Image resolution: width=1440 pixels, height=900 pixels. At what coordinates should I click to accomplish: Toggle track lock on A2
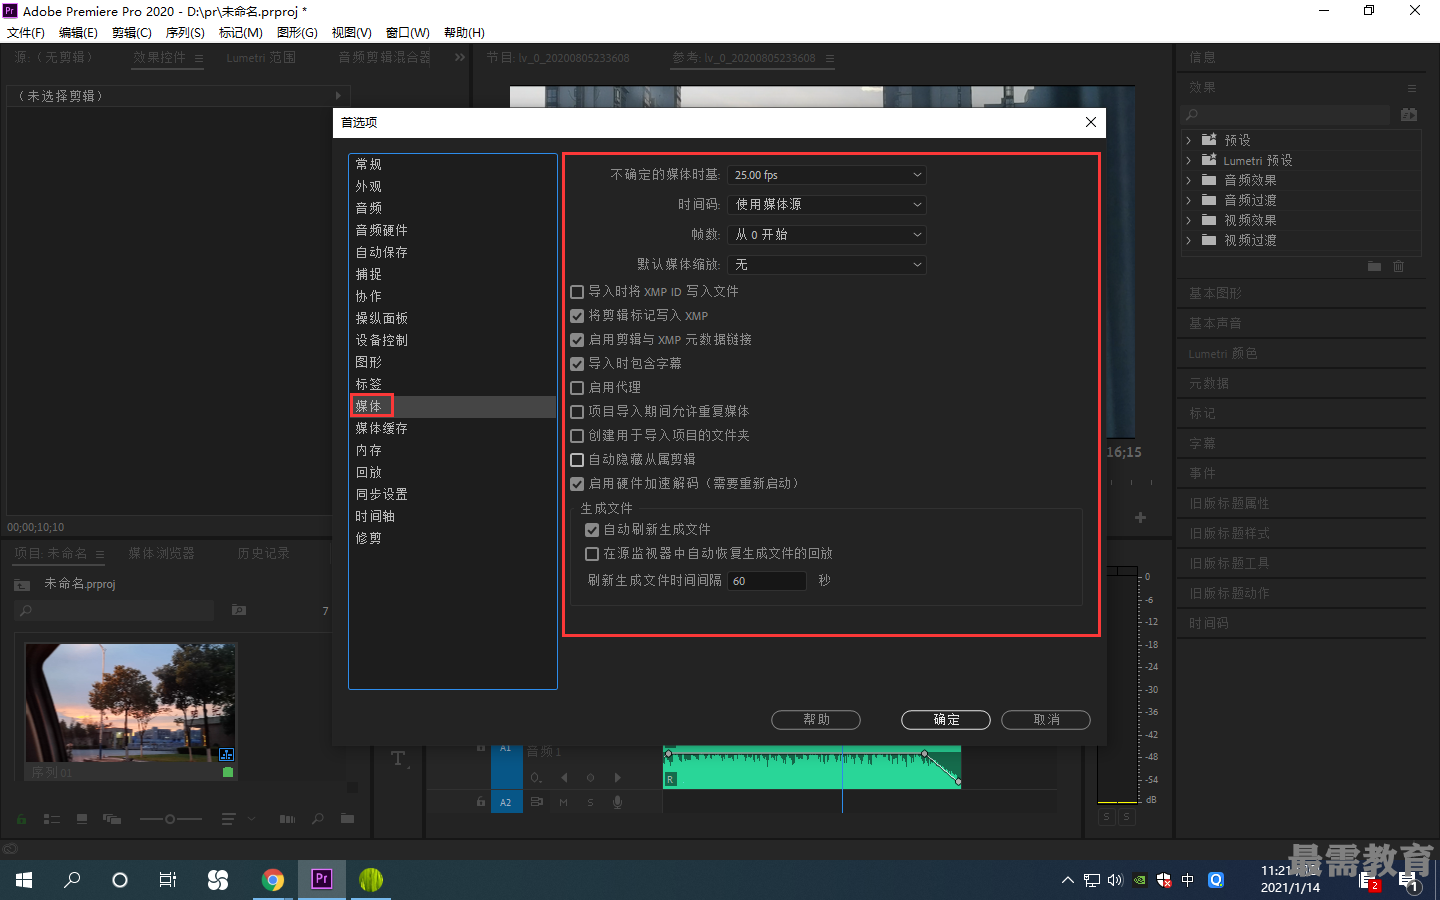pos(481,802)
